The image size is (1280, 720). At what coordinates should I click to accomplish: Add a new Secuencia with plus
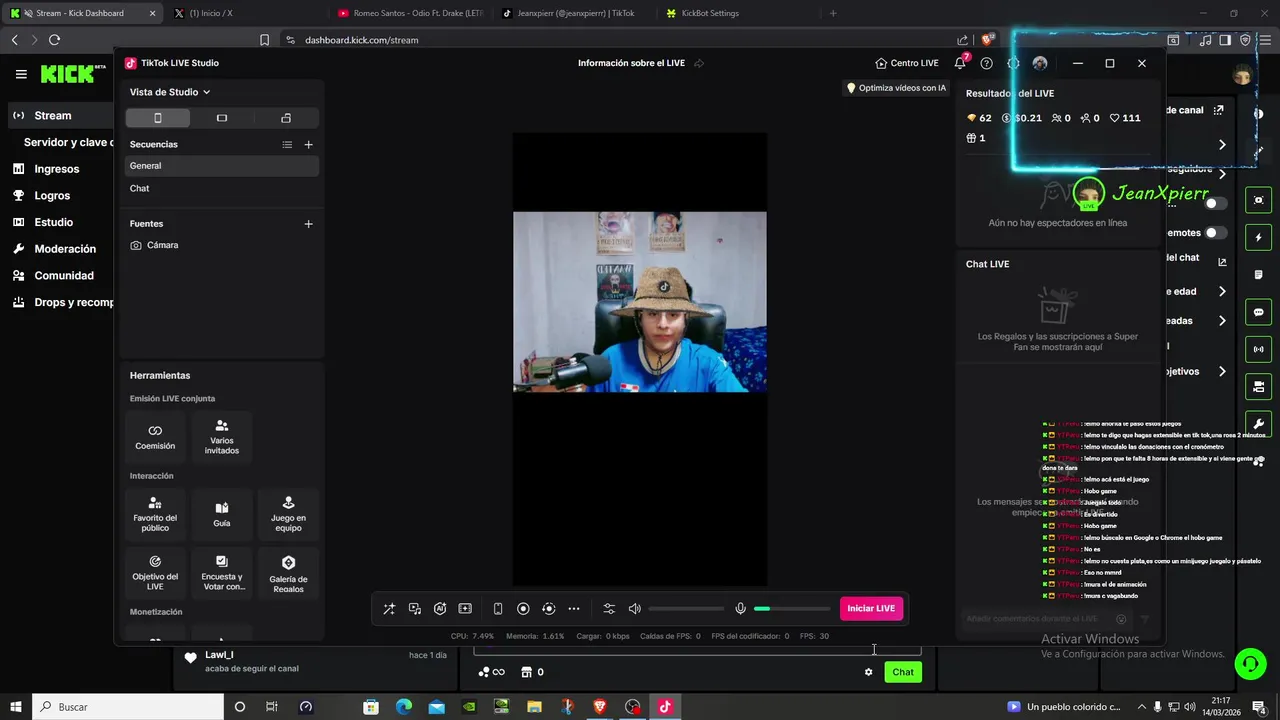tap(308, 145)
